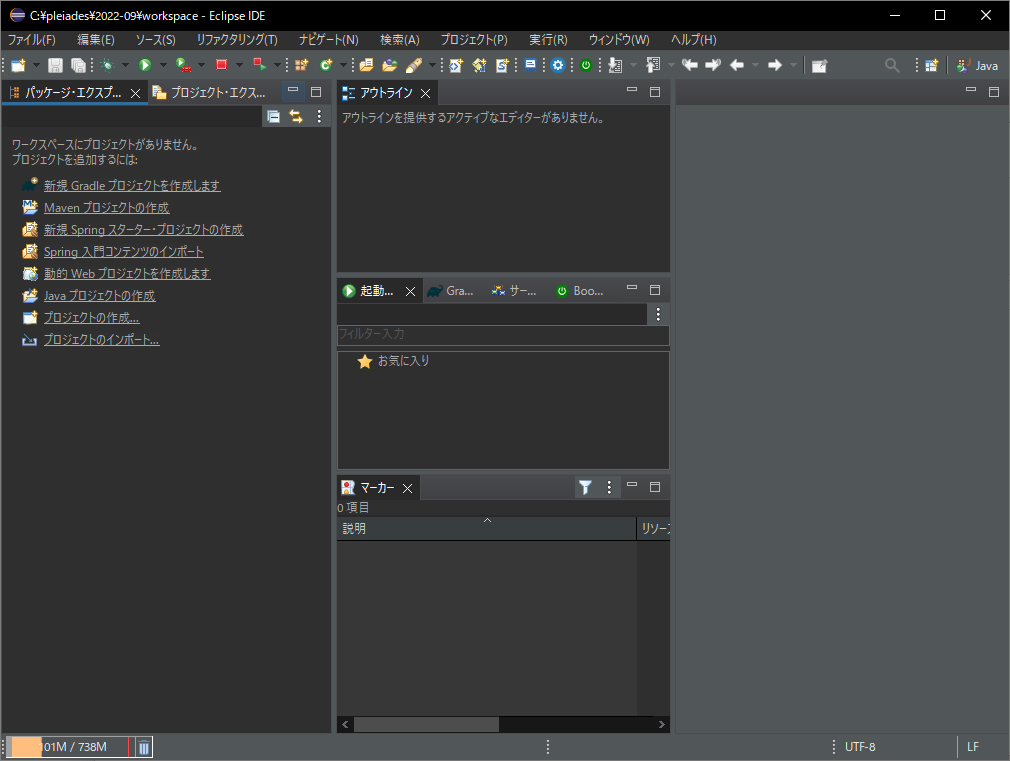
Task: Click the Save floppy disk icon
Action: click(55, 65)
